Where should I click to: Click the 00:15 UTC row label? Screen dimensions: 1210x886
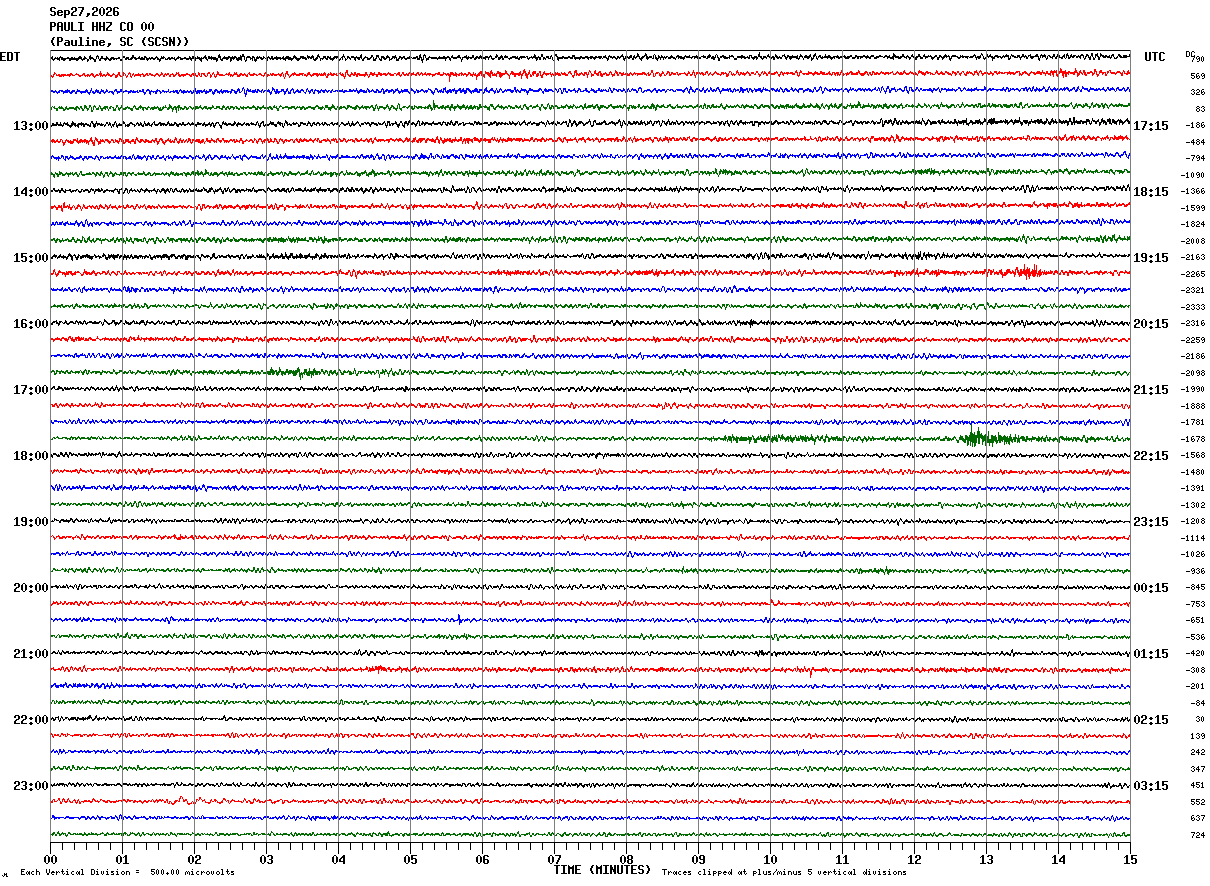(1151, 588)
